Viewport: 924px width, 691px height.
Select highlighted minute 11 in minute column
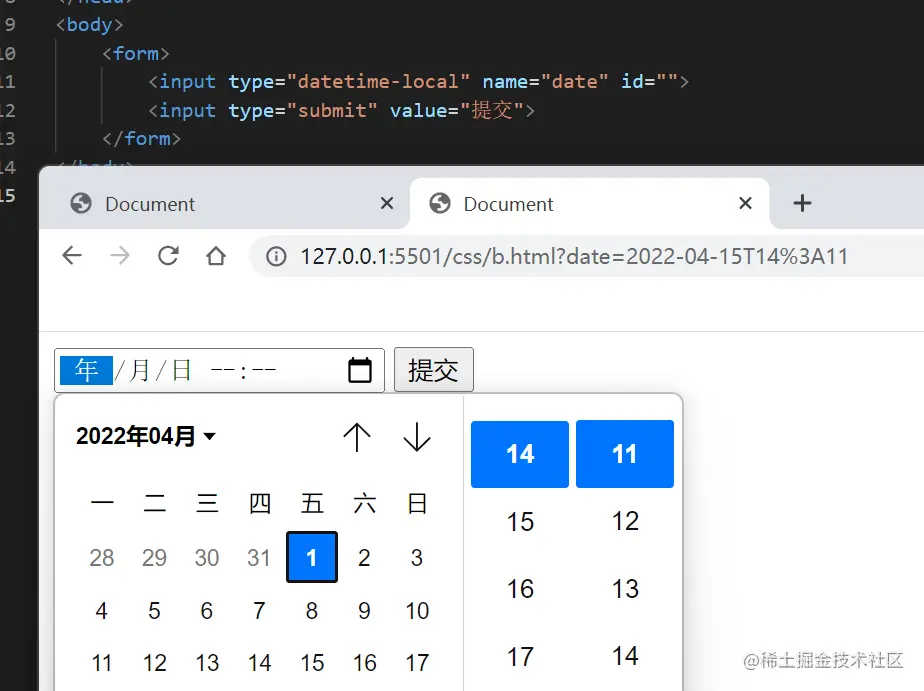625,454
